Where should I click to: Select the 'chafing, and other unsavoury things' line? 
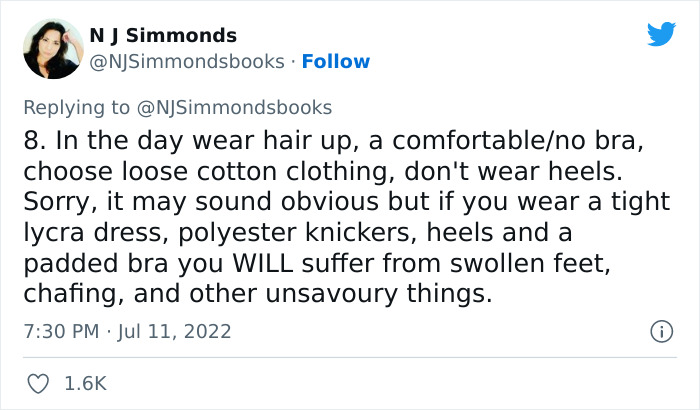[x=258, y=294]
